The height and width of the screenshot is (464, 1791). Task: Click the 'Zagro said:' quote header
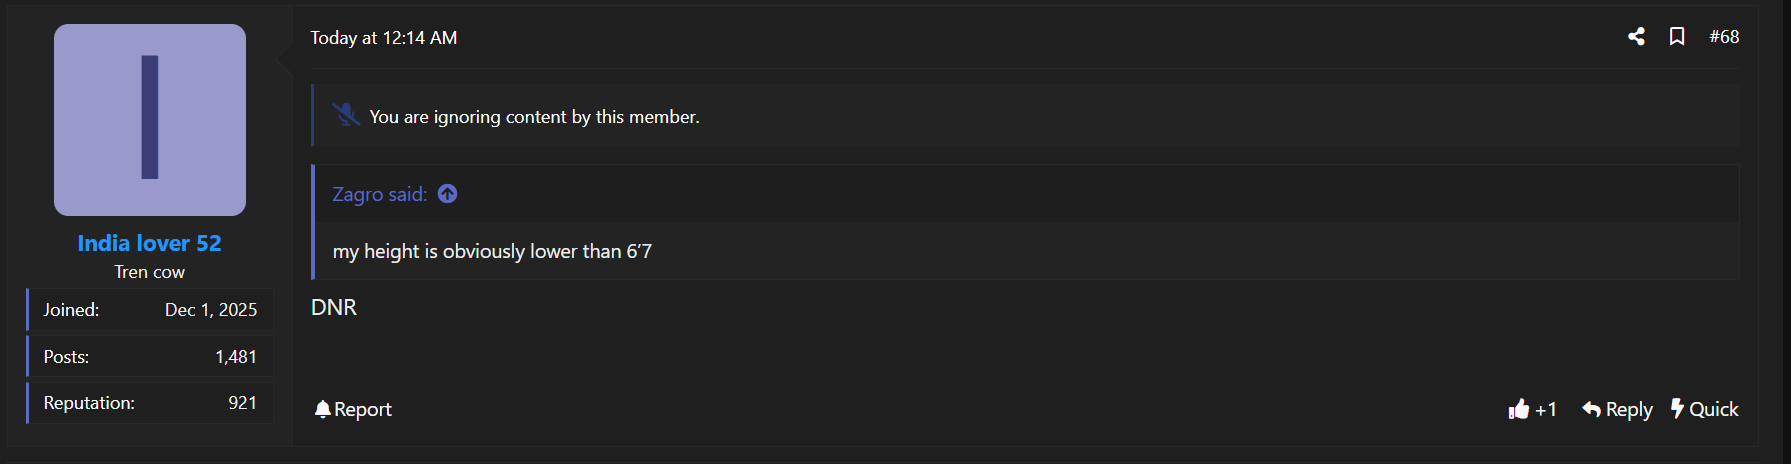coord(379,194)
